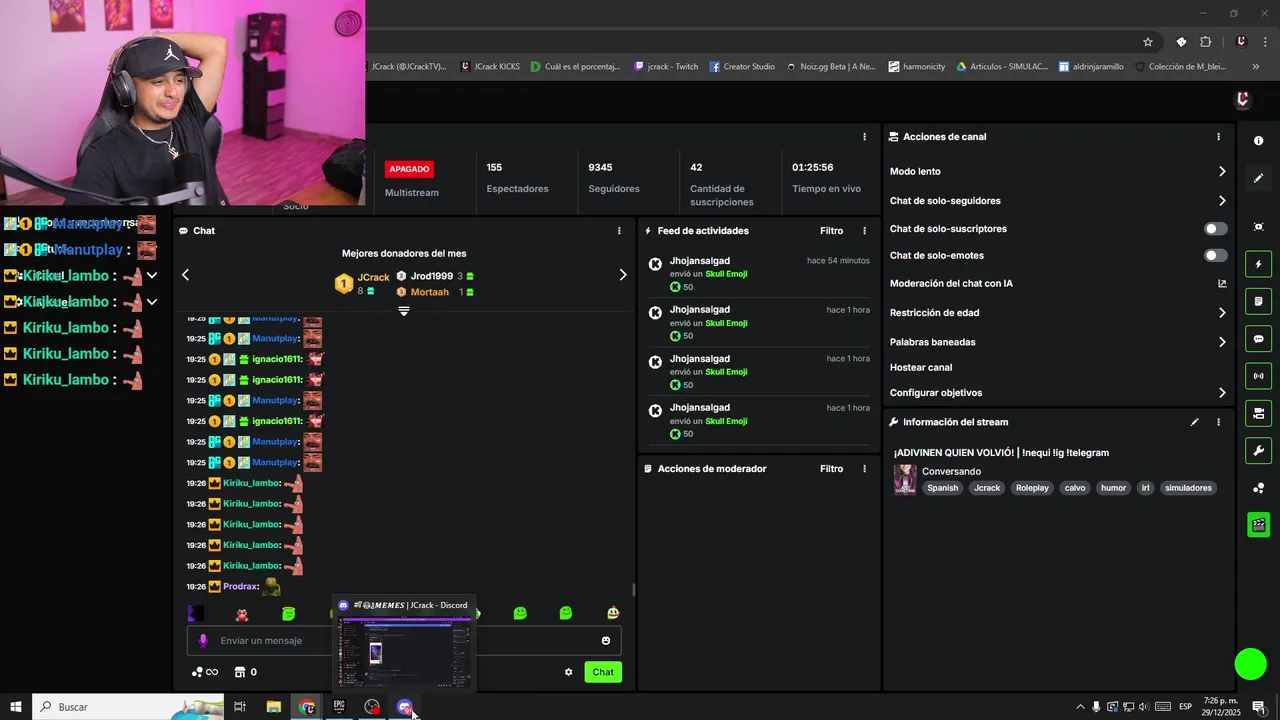This screenshot has width=1280, height=720.
Task: Click the APAGADO Multistream badge
Action: pos(409,169)
